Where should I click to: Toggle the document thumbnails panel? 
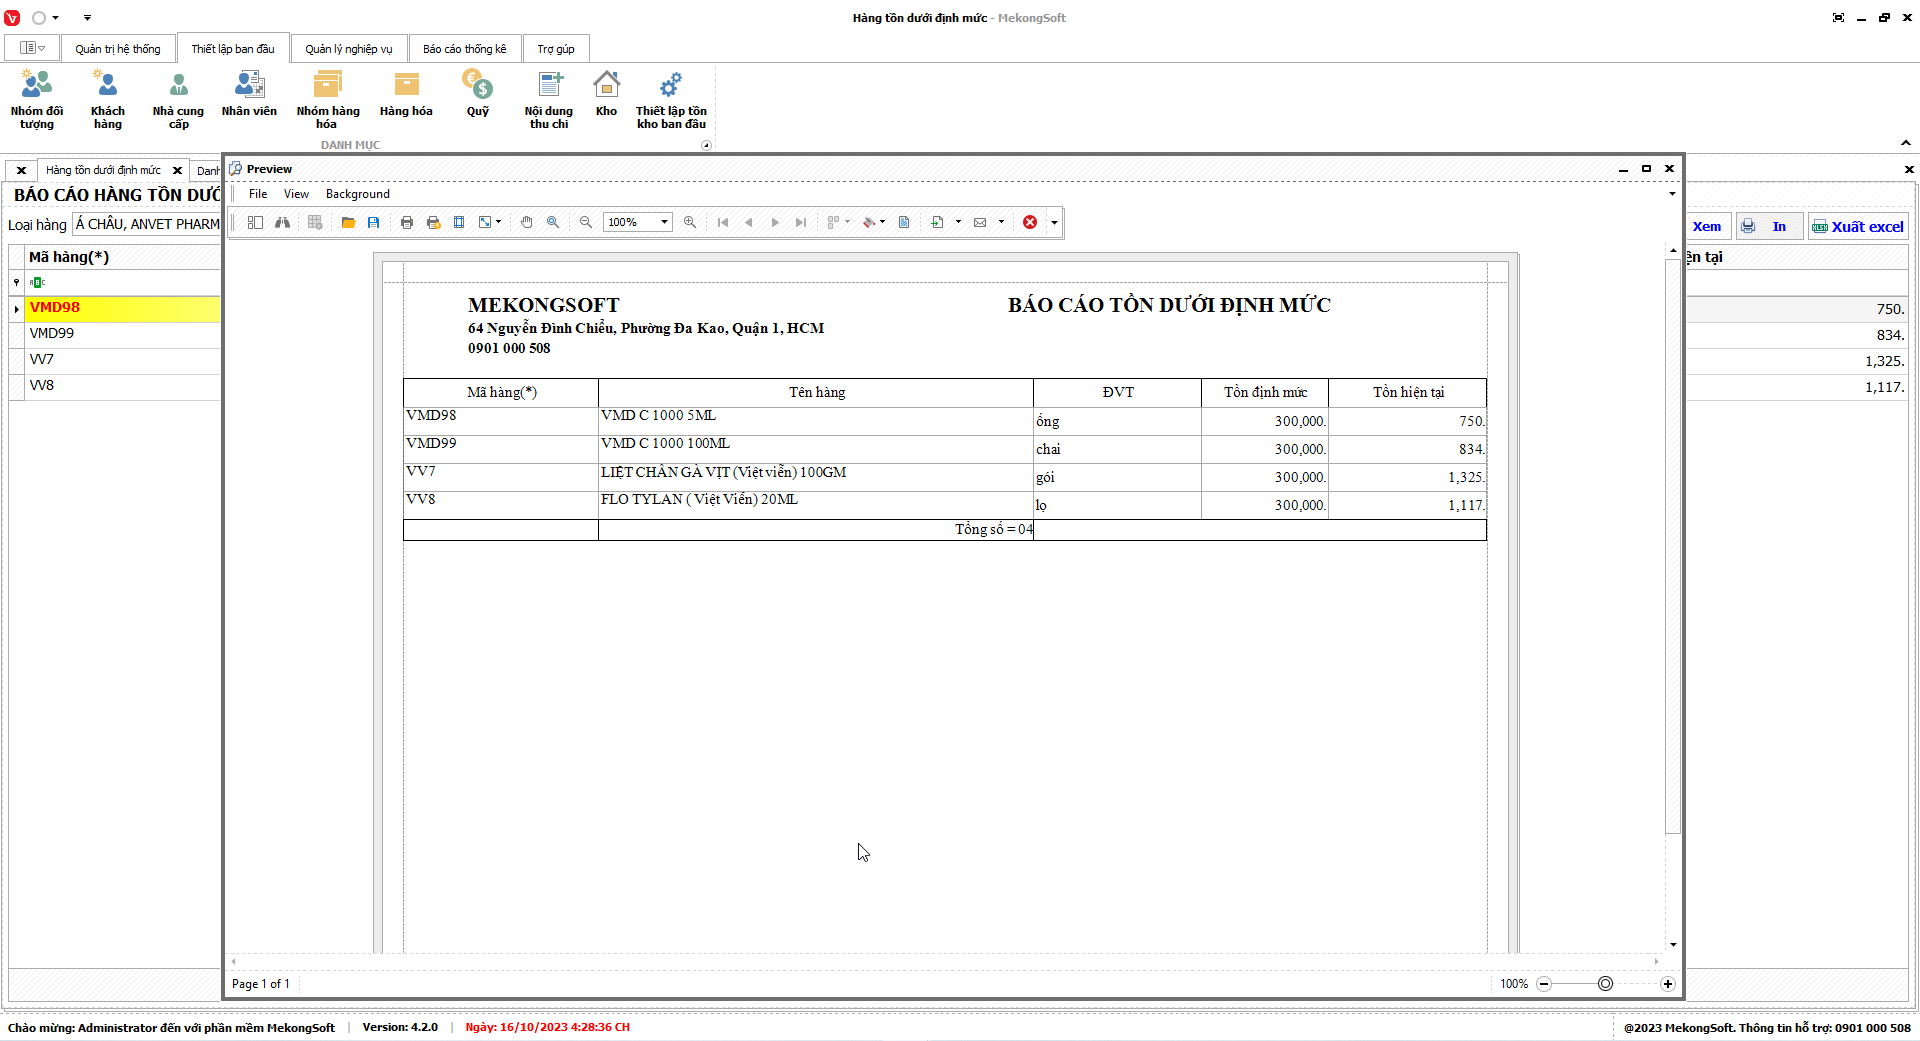[255, 222]
